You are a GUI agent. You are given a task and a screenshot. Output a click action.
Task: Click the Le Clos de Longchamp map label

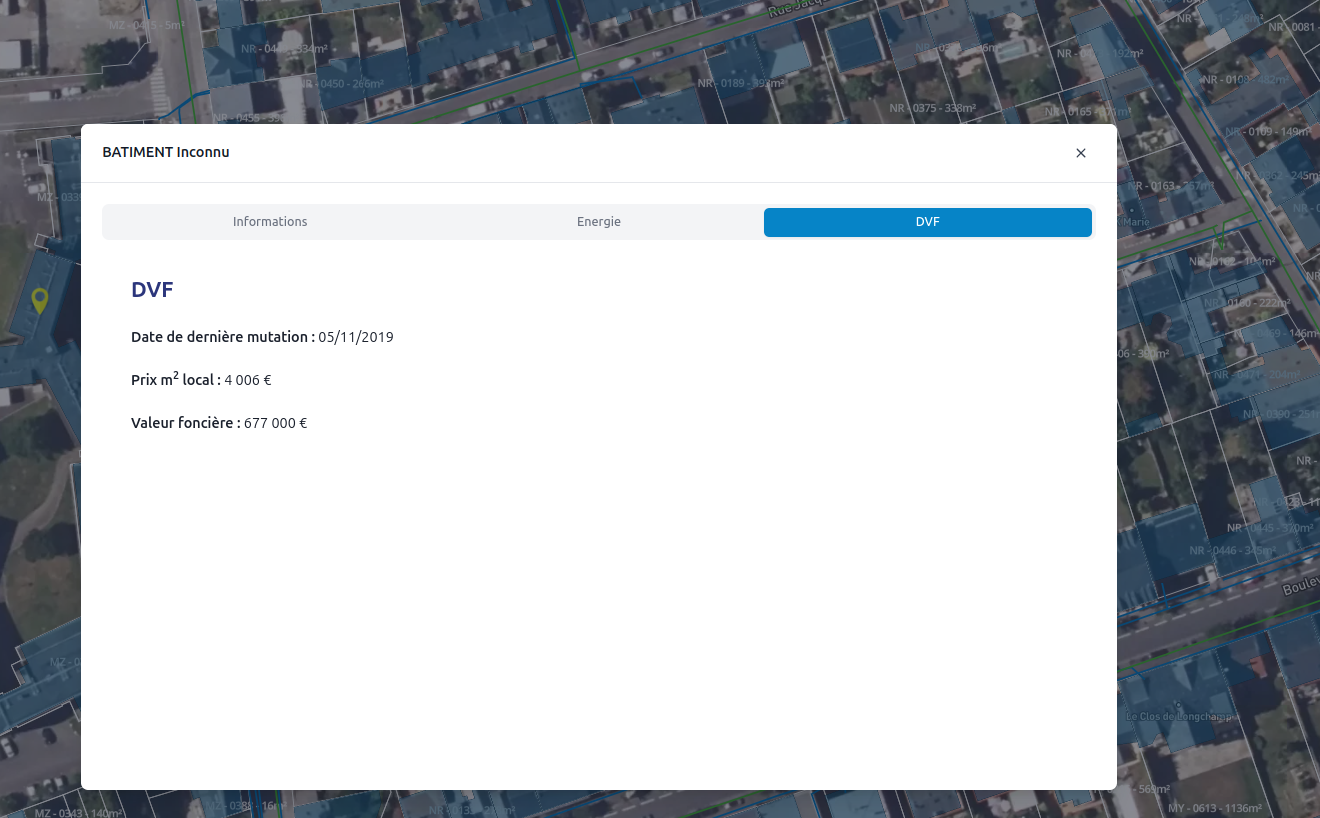1179,716
